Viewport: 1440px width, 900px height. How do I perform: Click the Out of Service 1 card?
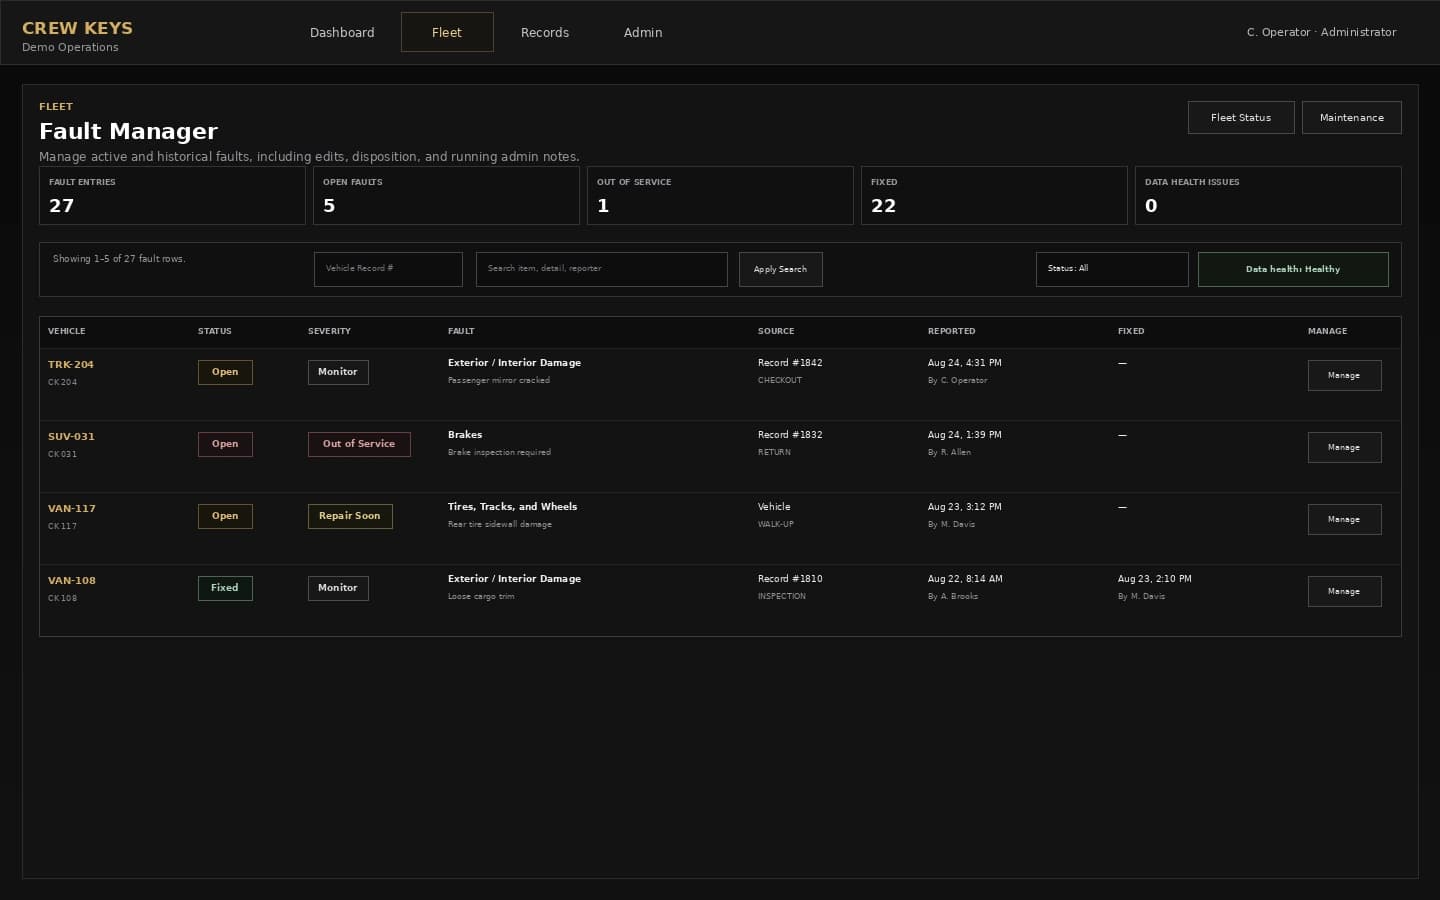coord(720,195)
